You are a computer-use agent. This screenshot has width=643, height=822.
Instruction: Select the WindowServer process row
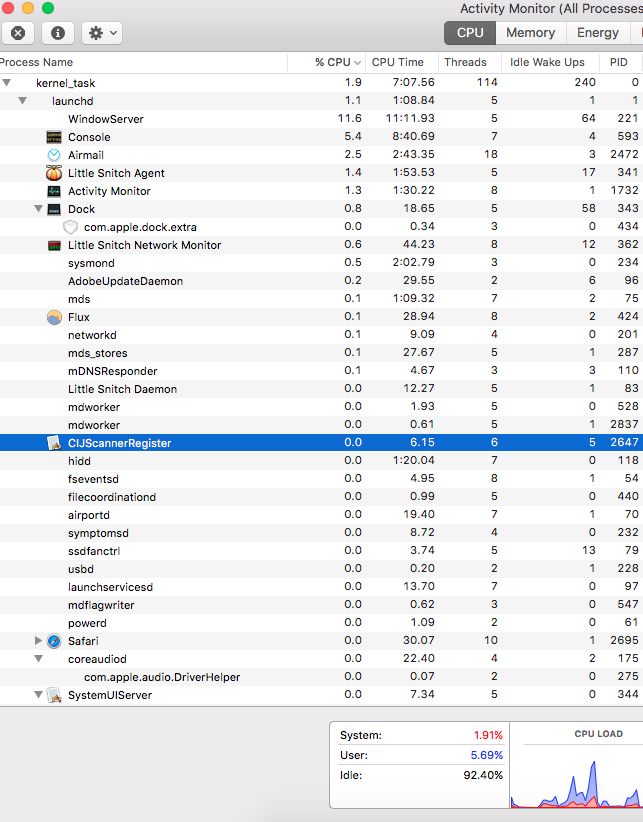point(321,119)
